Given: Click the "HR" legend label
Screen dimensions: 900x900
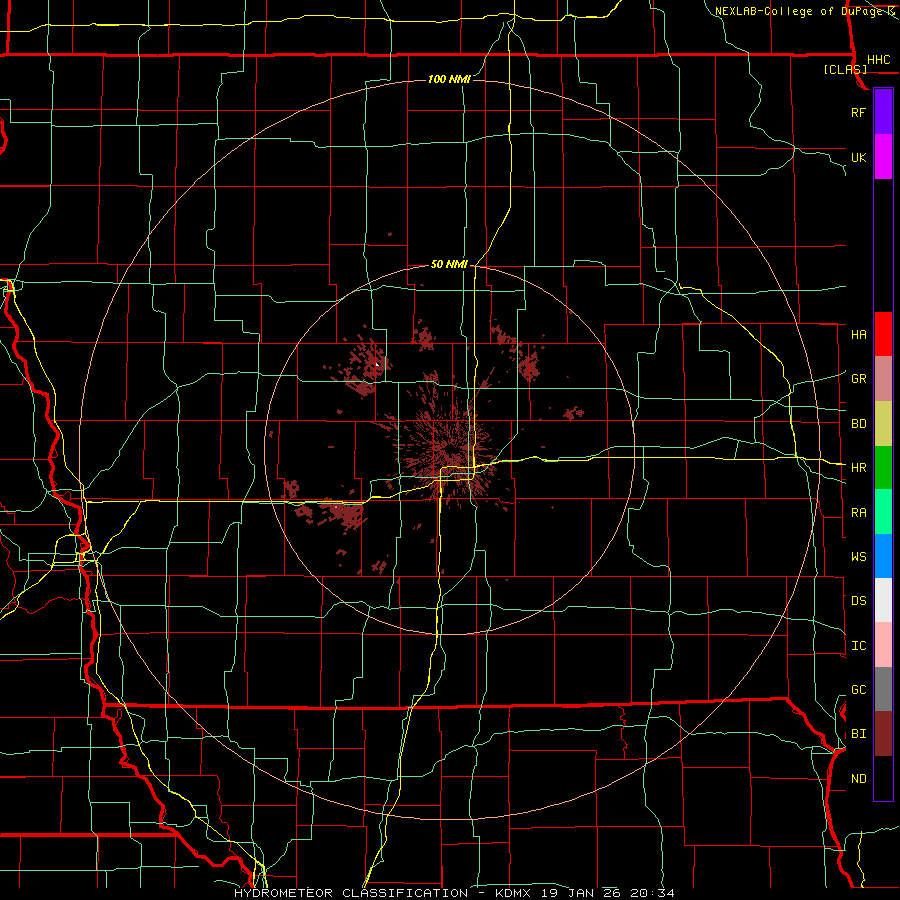Looking at the screenshot, I should tap(858, 468).
